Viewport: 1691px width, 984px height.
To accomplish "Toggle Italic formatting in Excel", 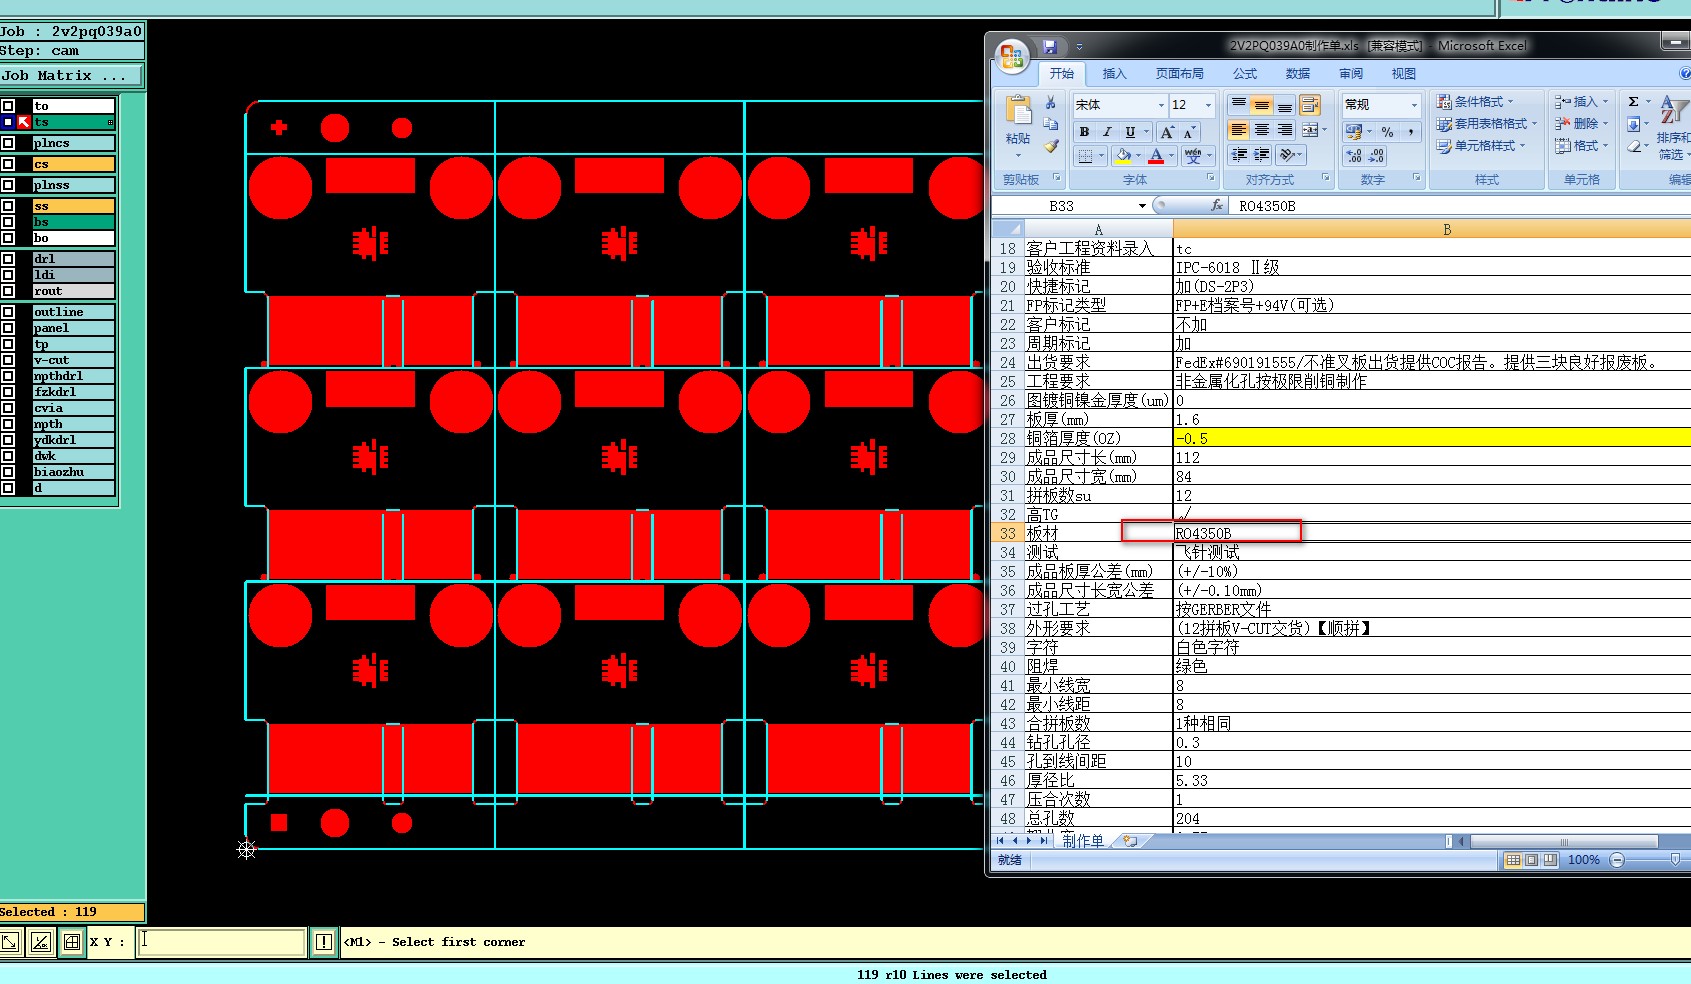I will click(1107, 132).
